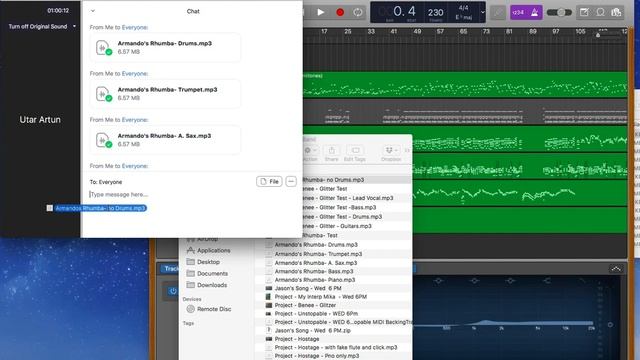
Task: Click the key signature in the LCD
Action: pyautogui.click(x=463, y=17)
